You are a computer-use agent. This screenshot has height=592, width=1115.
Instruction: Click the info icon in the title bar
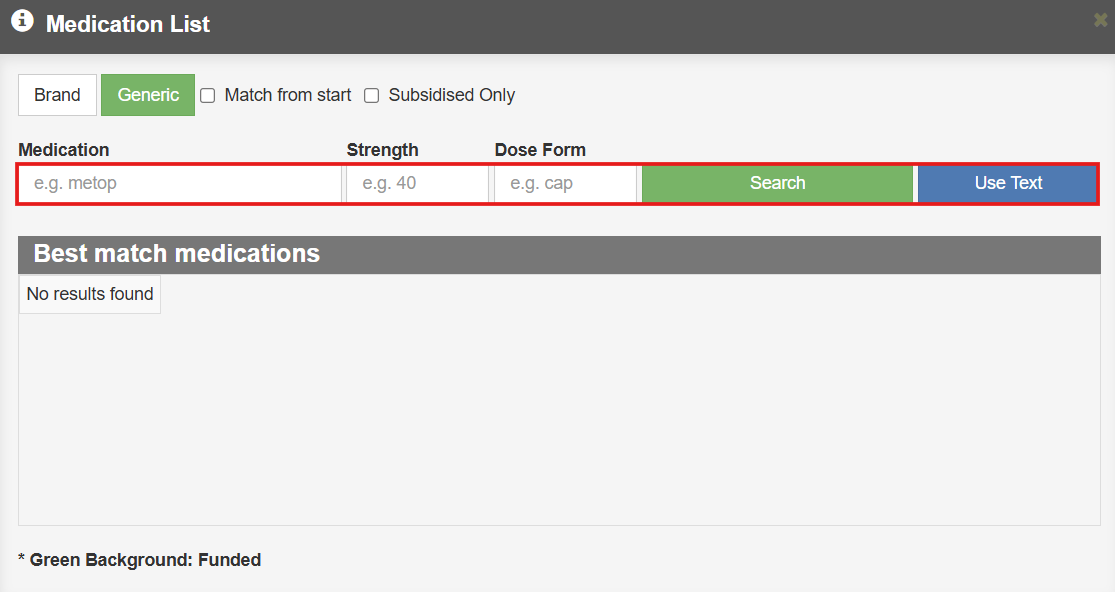[22, 22]
